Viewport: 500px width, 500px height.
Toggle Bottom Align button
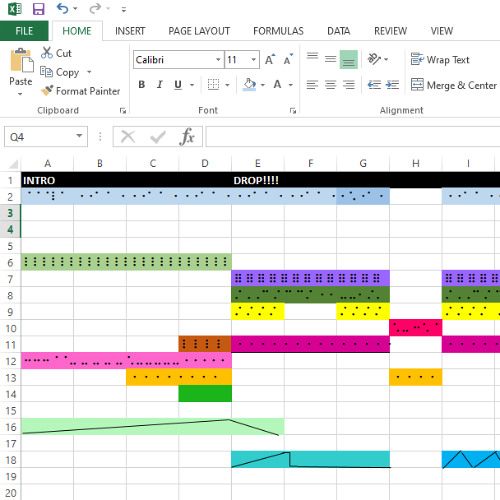tap(348, 59)
